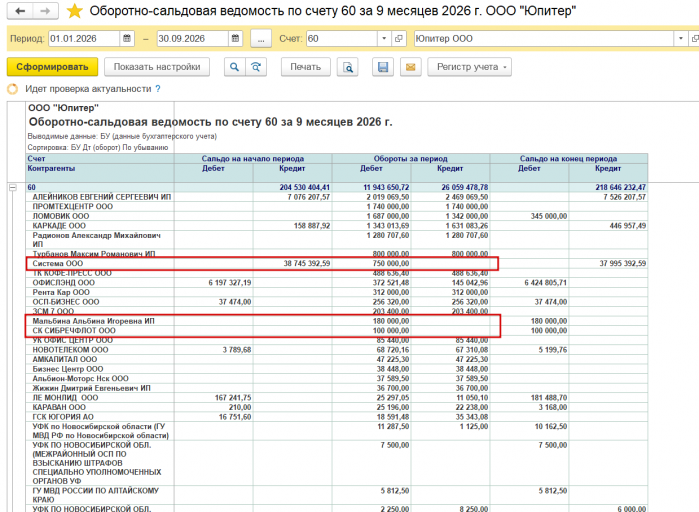
Task: Expand the account number dropdown arrow
Action: click(x=384, y=38)
